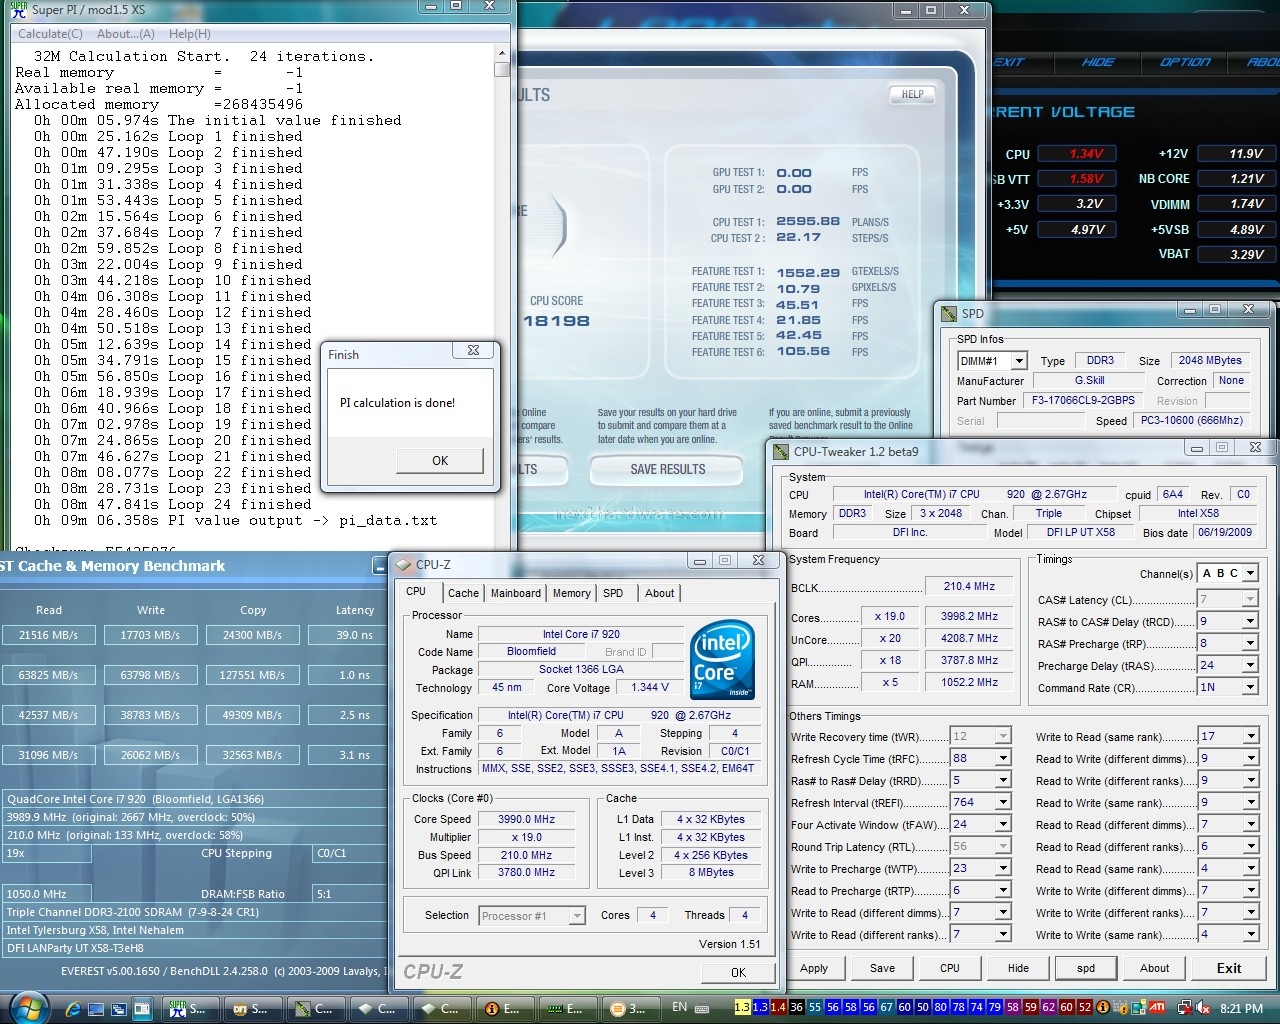Click the HELP button in 3DMark results
The width and height of the screenshot is (1280, 1024).
[912, 95]
